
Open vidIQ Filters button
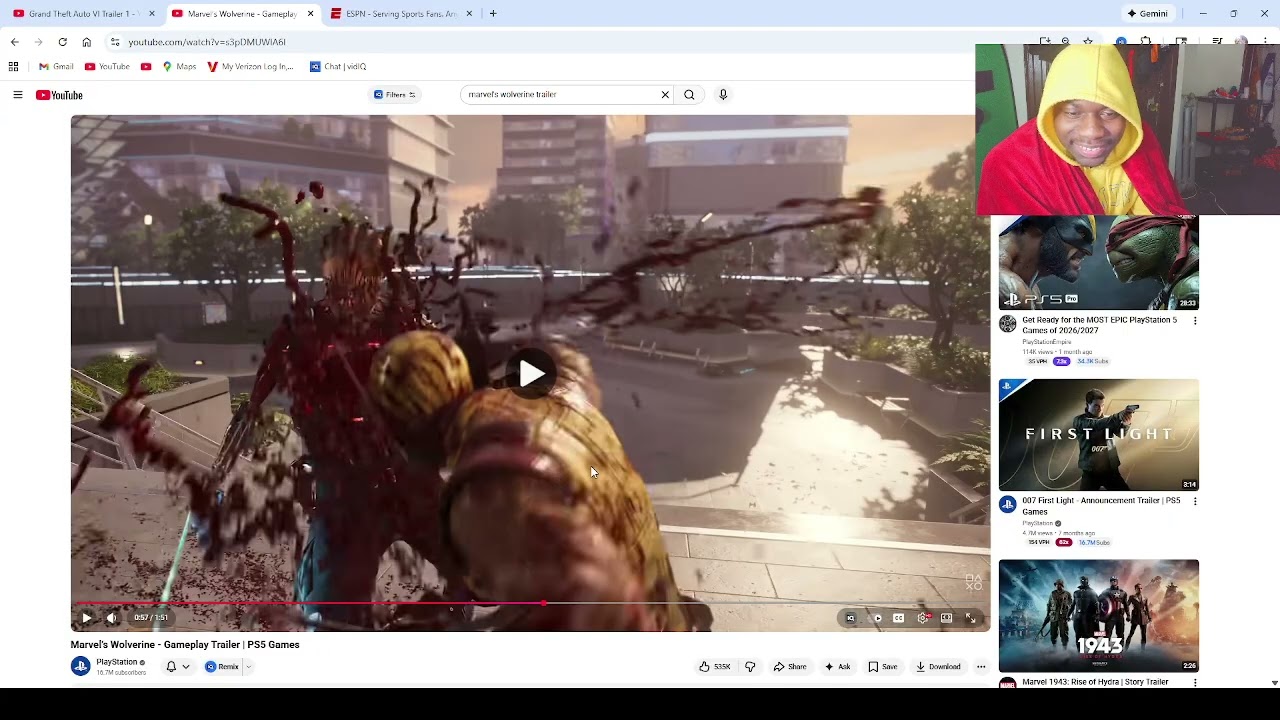(x=395, y=95)
